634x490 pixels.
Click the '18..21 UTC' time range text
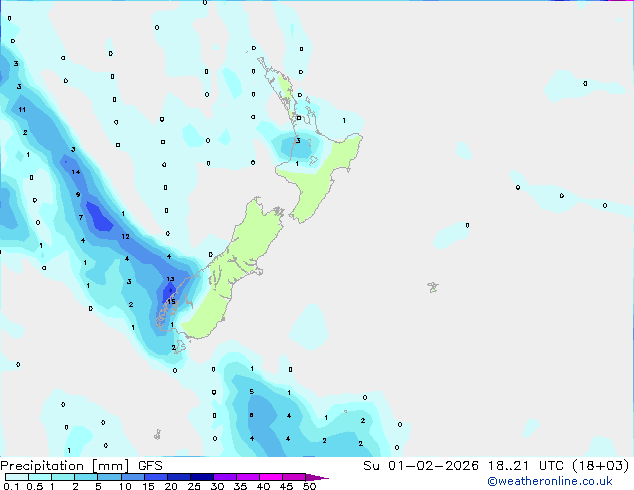(x=525, y=466)
